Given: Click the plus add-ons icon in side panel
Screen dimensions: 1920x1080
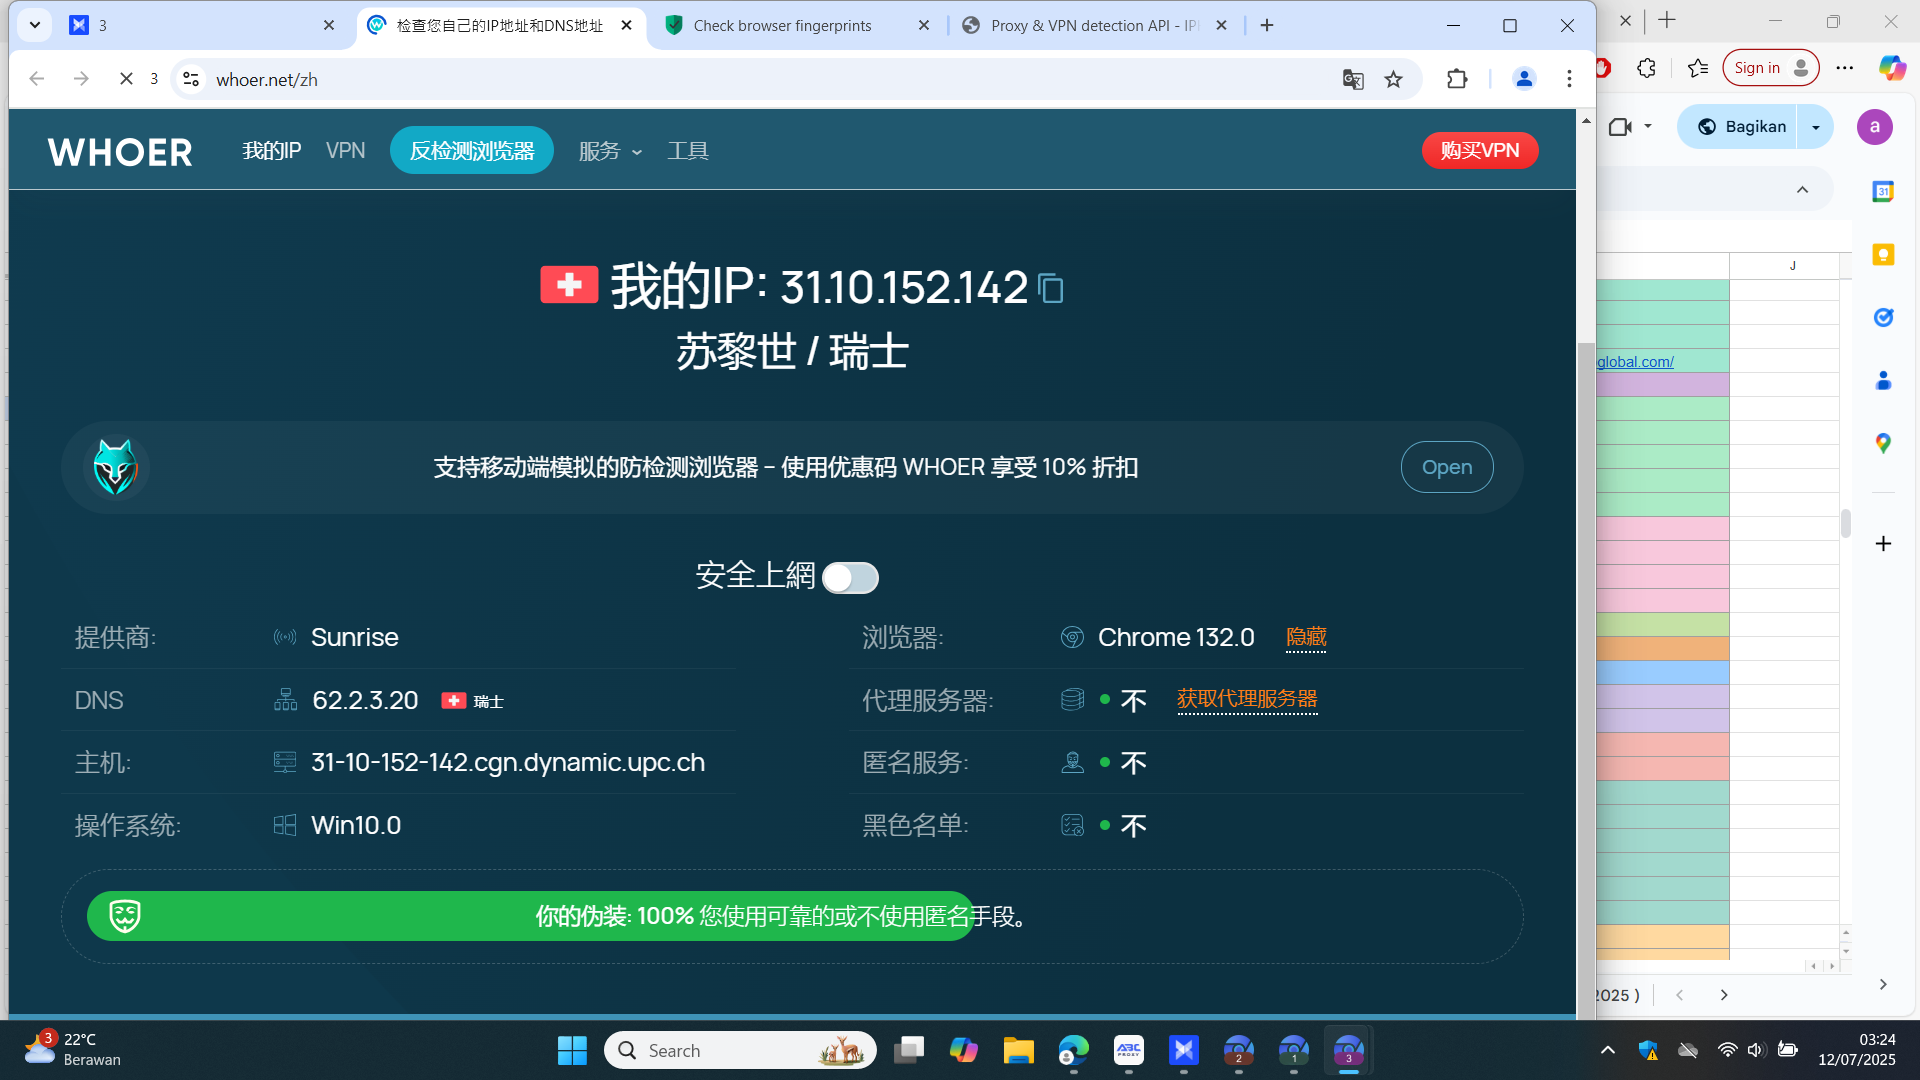Looking at the screenshot, I should pos(1883,543).
